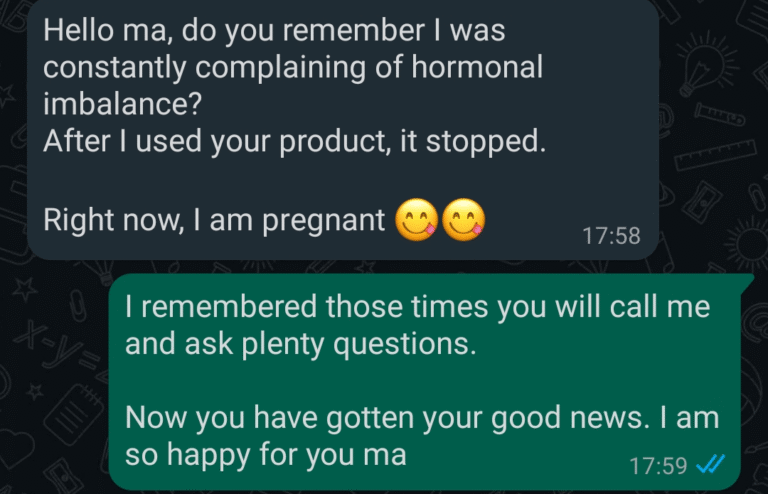Click "I remembered those times" sent message line
This screenshot has height=494, width=768.
pos(416,307)
